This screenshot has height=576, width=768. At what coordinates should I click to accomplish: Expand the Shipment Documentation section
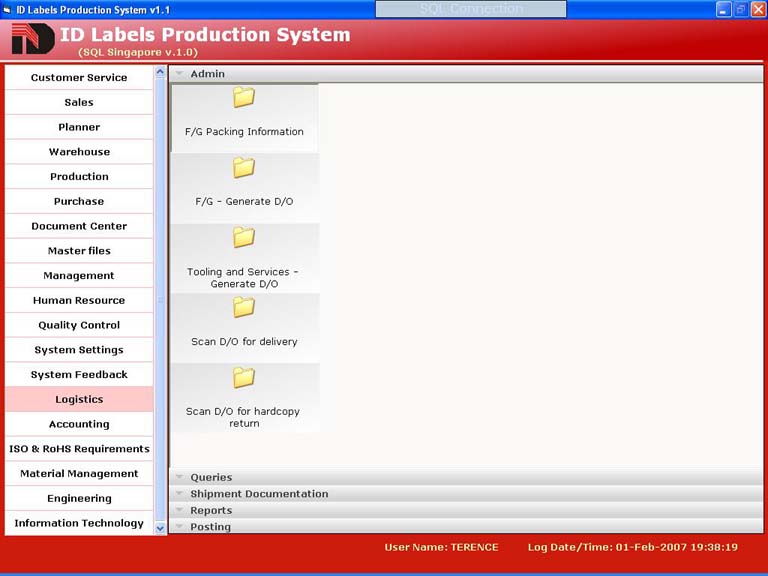click(x=259, y=494)
